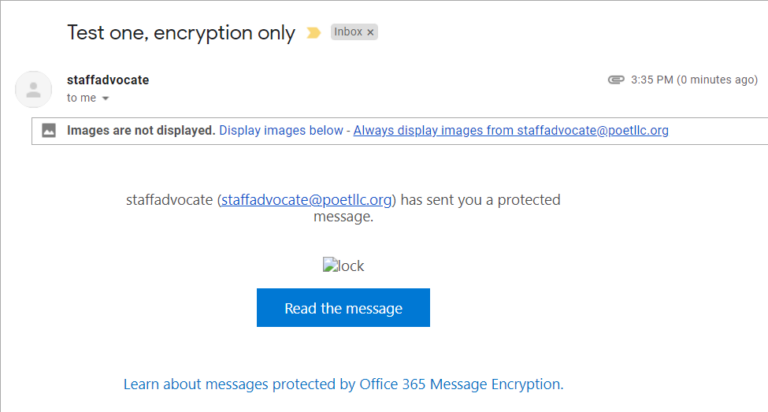Click 'Always display images from staffadvocate@poetllc.org'
Image resolution: width=768 pixels, height=412 pixels.
click(x=510, y=130)
